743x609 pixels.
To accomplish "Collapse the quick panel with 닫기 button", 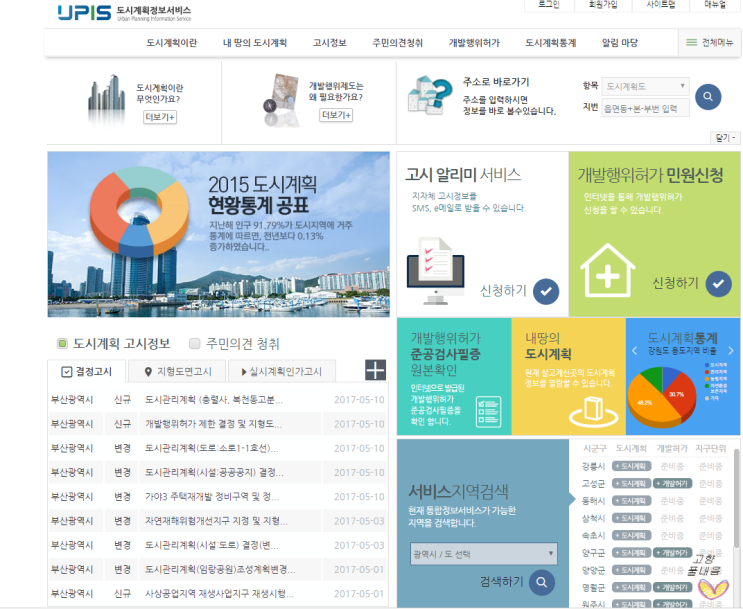I will pos(725,137).
